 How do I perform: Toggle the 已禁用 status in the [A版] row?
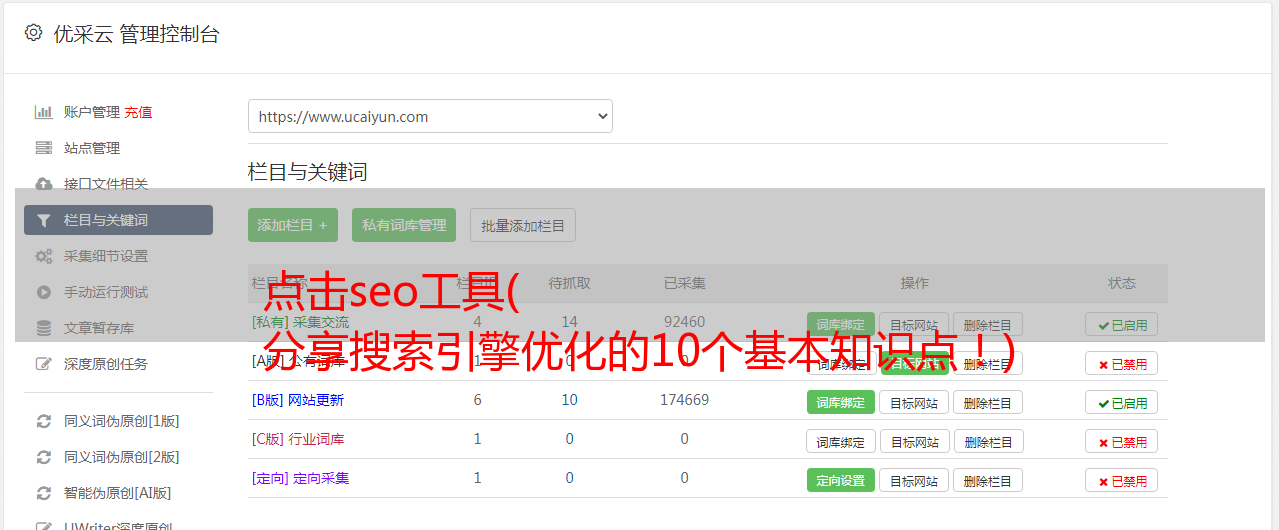click(x=1122, y=363)
